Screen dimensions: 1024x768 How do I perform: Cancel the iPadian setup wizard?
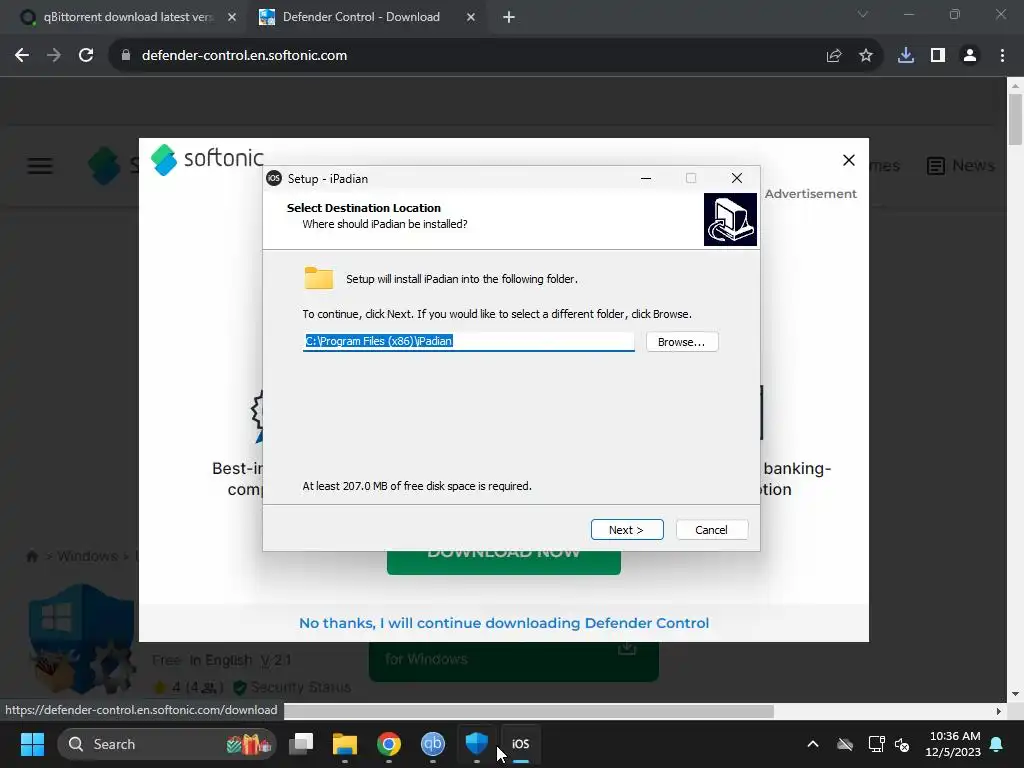(712, 530)
